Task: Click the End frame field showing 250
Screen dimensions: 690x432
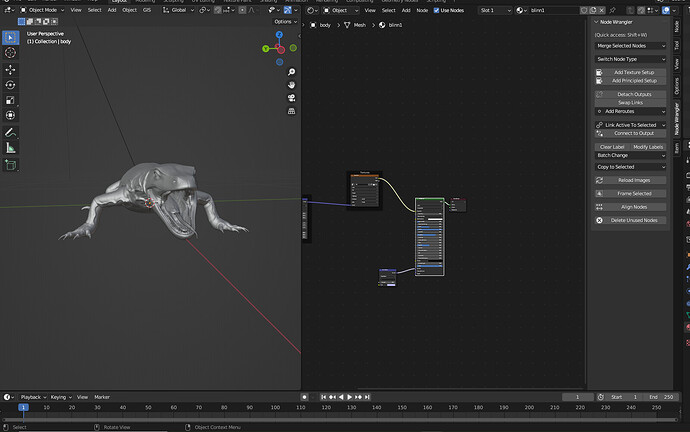Action: click(661, 397)
